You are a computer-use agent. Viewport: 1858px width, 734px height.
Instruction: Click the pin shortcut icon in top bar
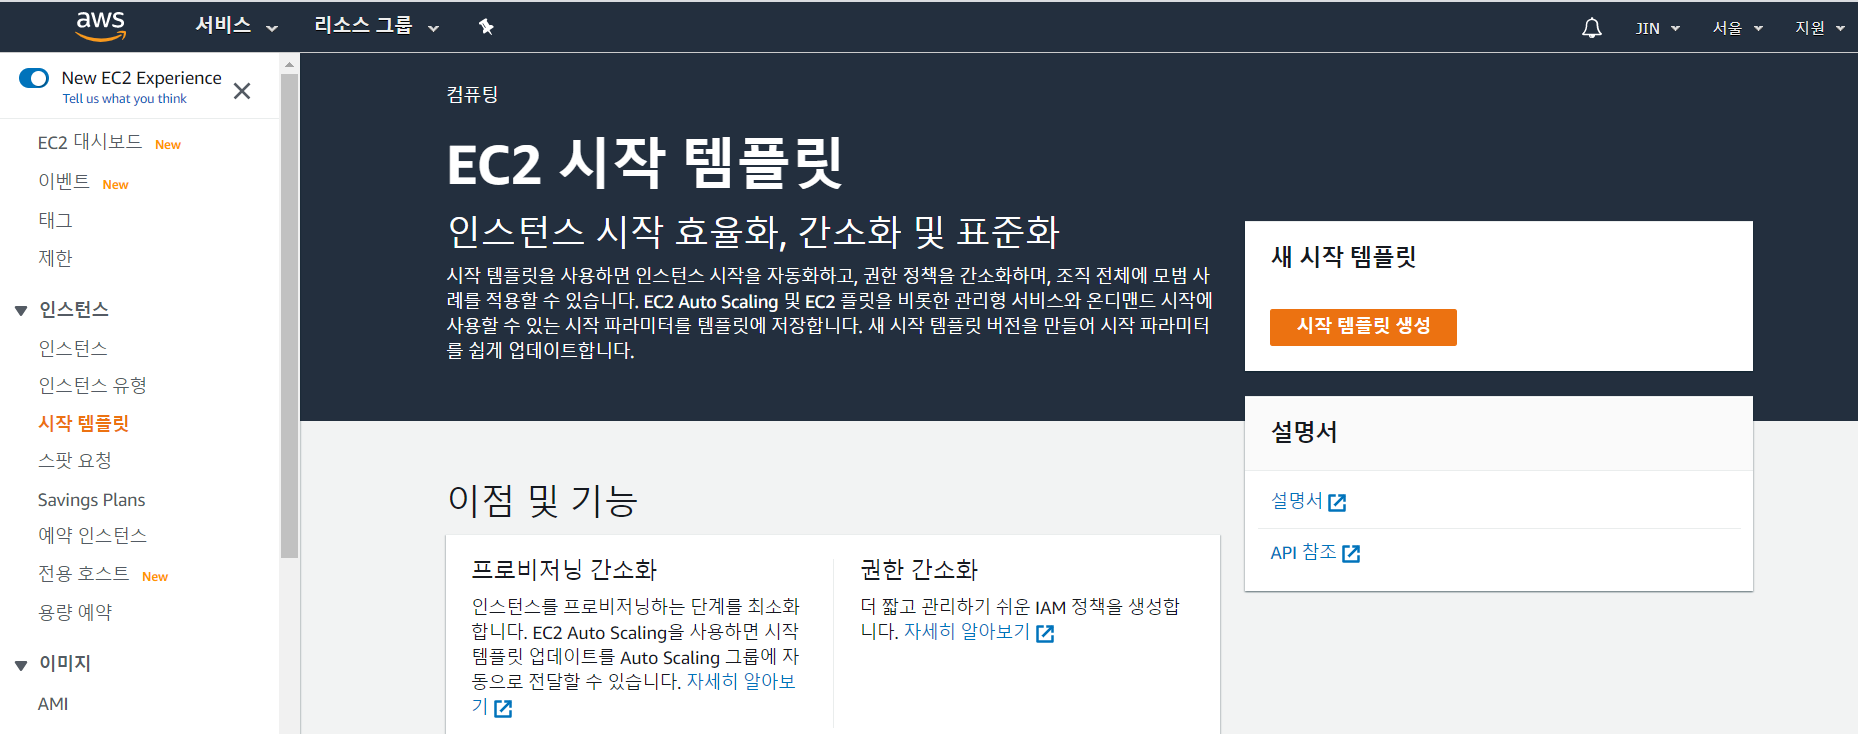(x=486, y=27)
